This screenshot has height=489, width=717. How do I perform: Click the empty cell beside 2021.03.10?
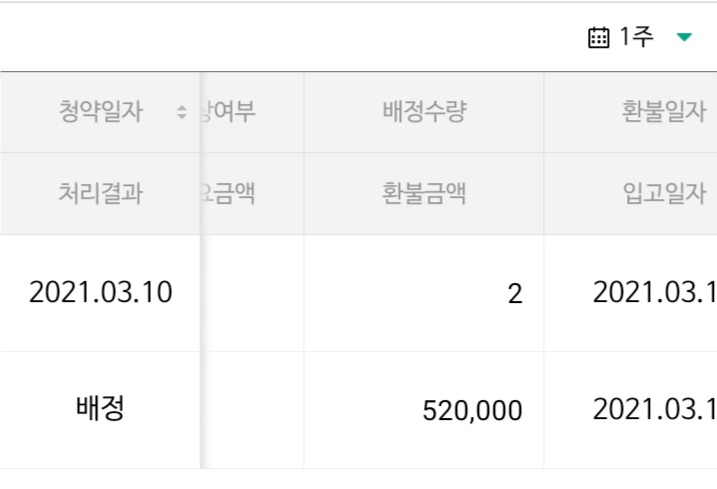point(254,293)
